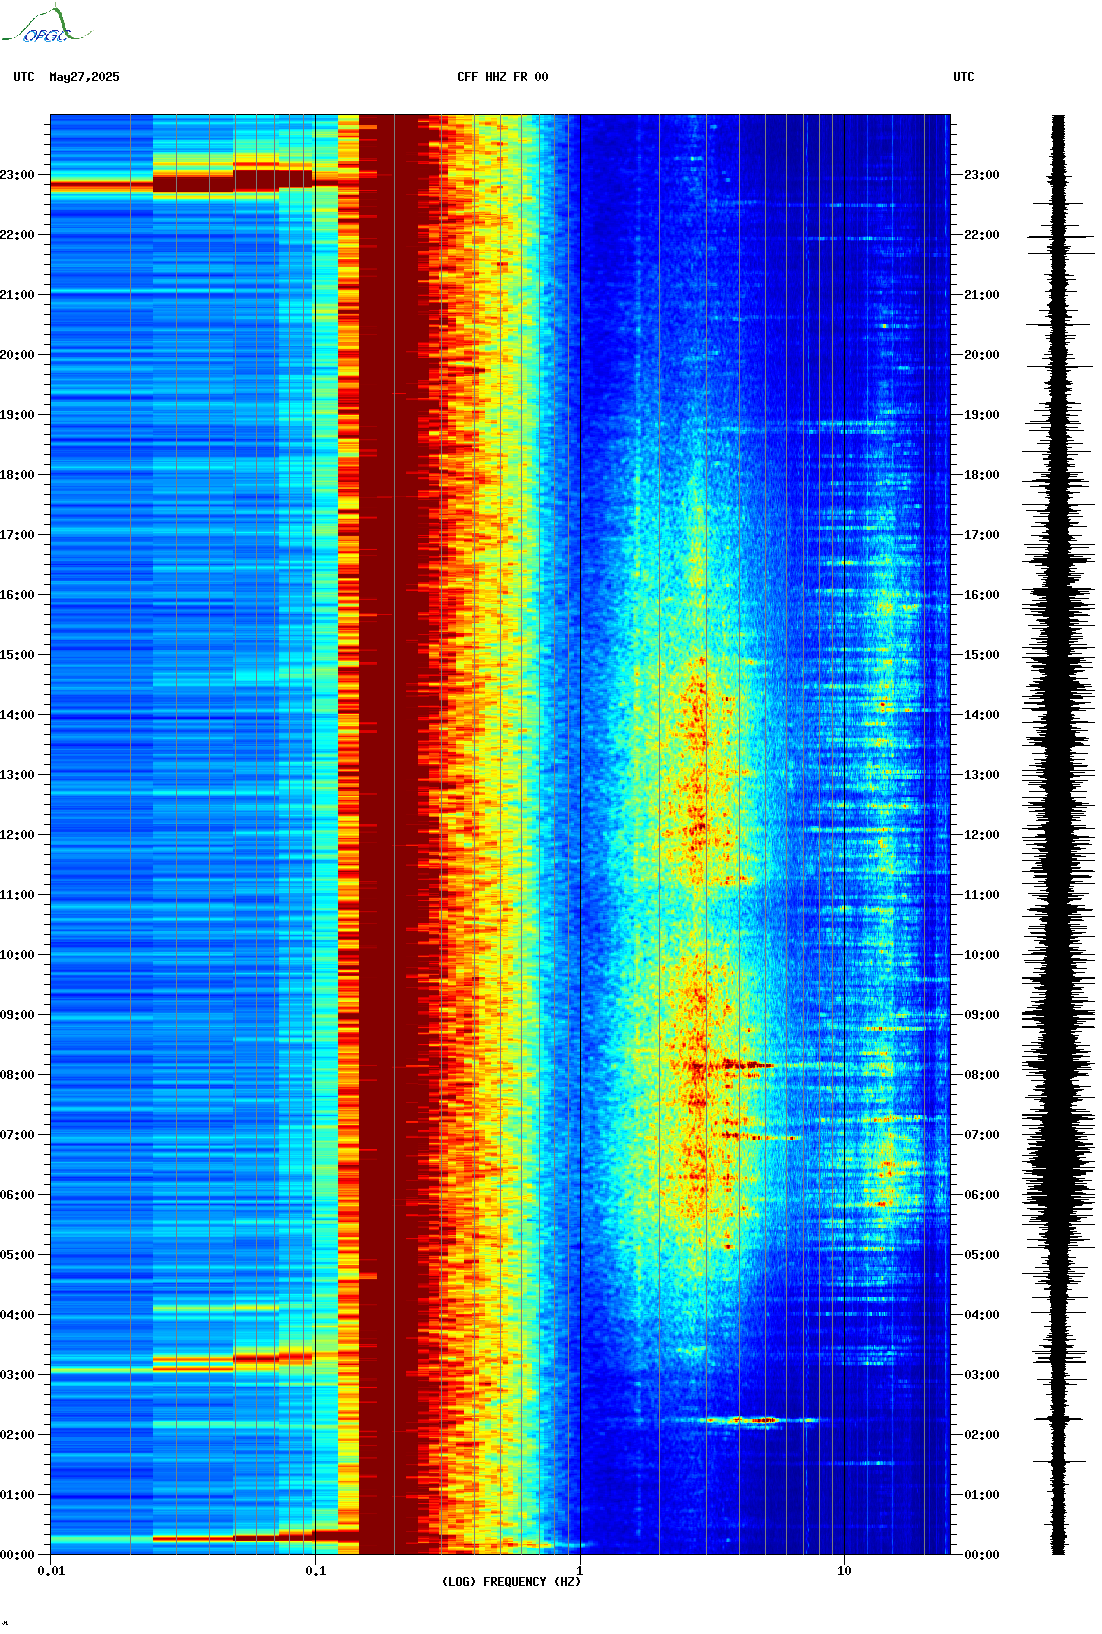Viewport: 1102px width, 1634px height.
Task: Click the right-axis 21:00 time label
Action: pyautogui.click(x=982, y=295)
